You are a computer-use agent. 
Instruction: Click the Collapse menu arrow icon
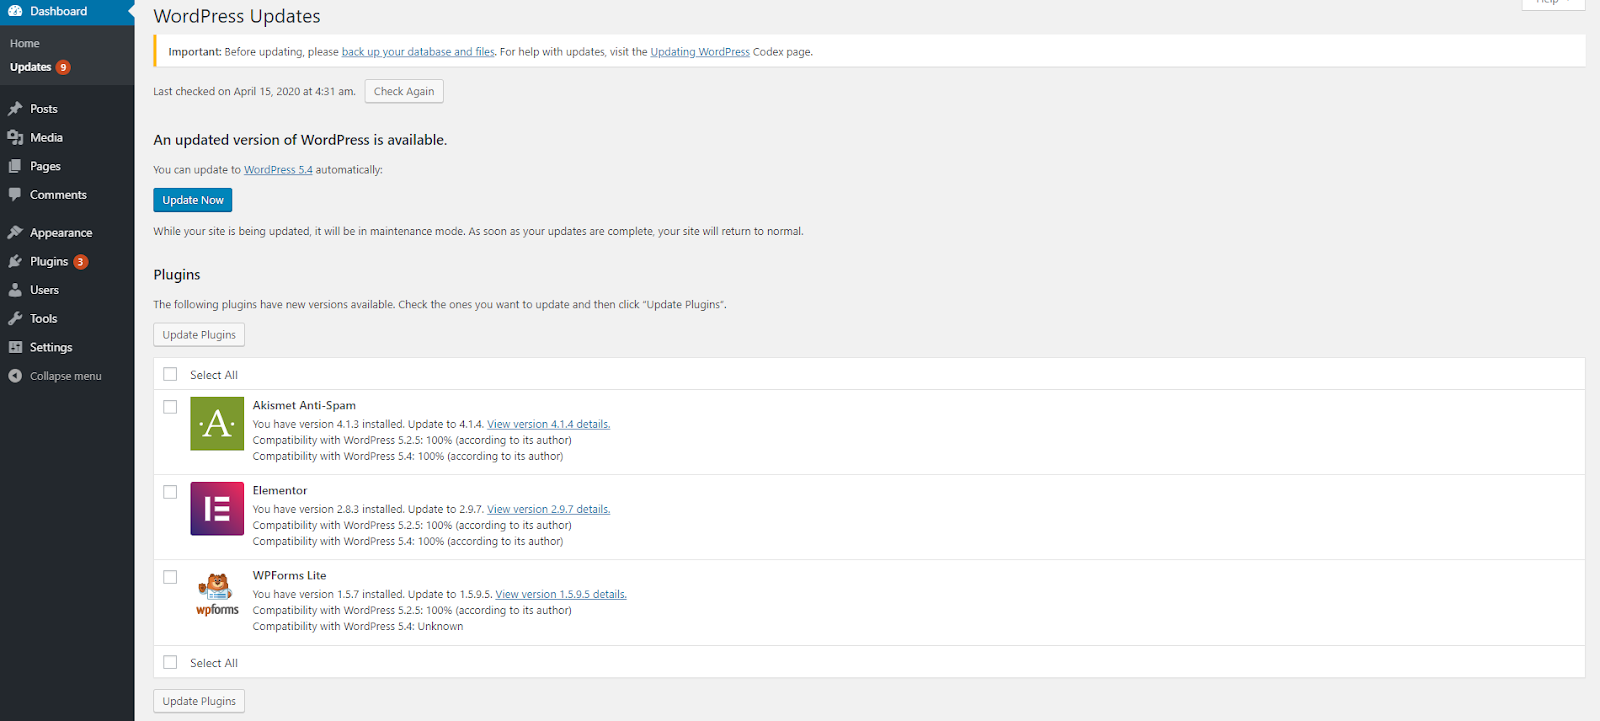15,376
